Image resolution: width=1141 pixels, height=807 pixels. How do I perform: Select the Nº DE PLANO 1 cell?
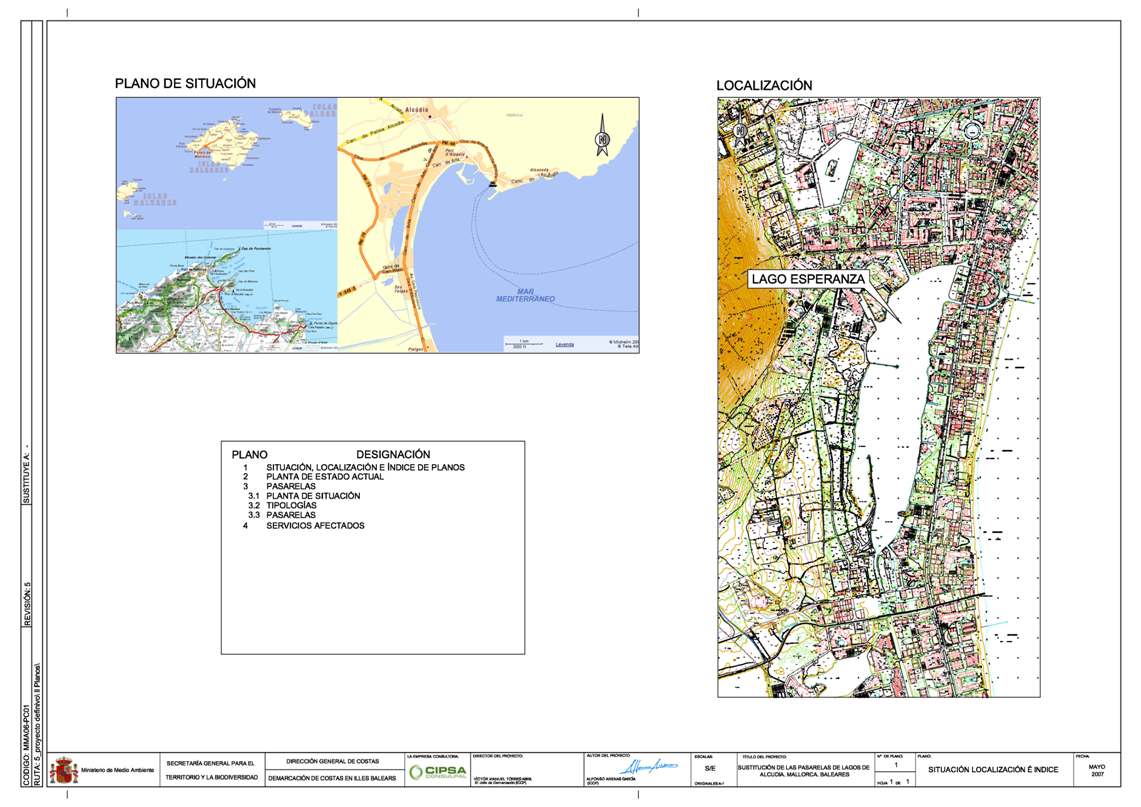tap(894, 763)
